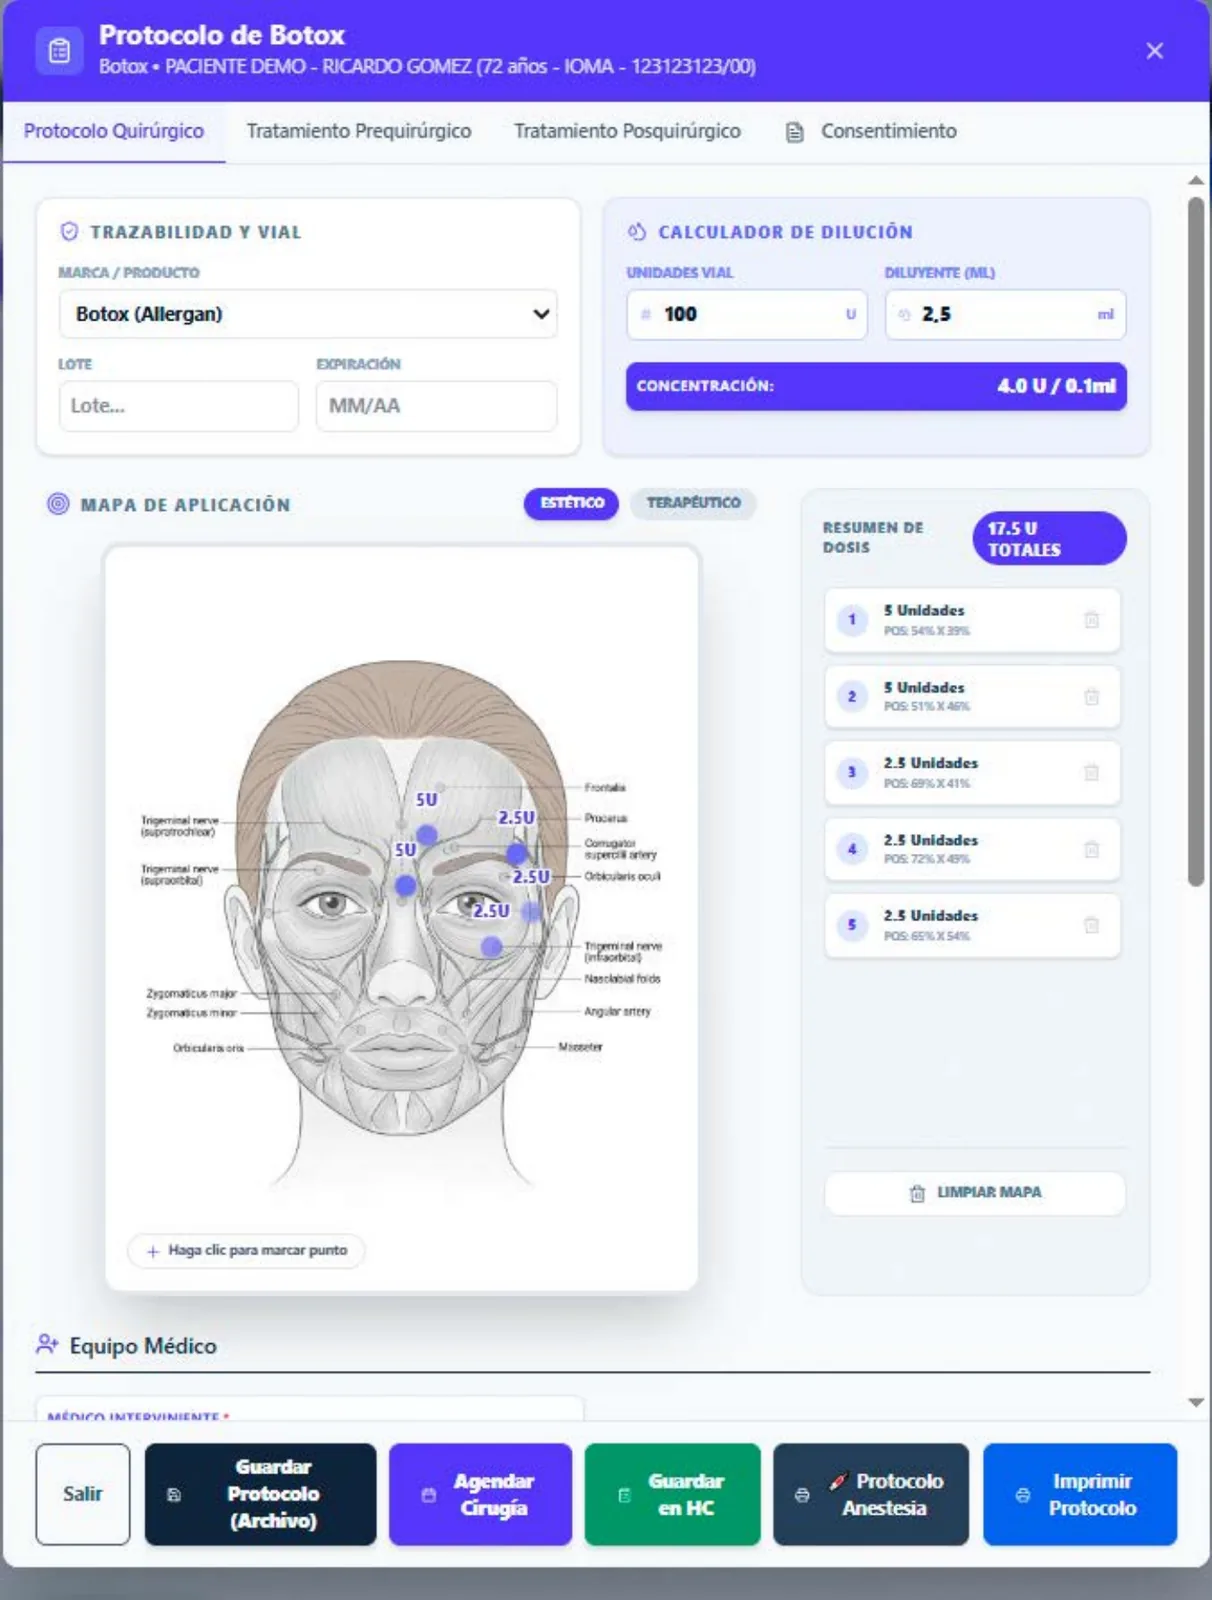The height and width of the screenshot is (1600, 1212).
Task: Click the droplet icon beside Calculador de Dilución
Action: (x=637, y=232)
